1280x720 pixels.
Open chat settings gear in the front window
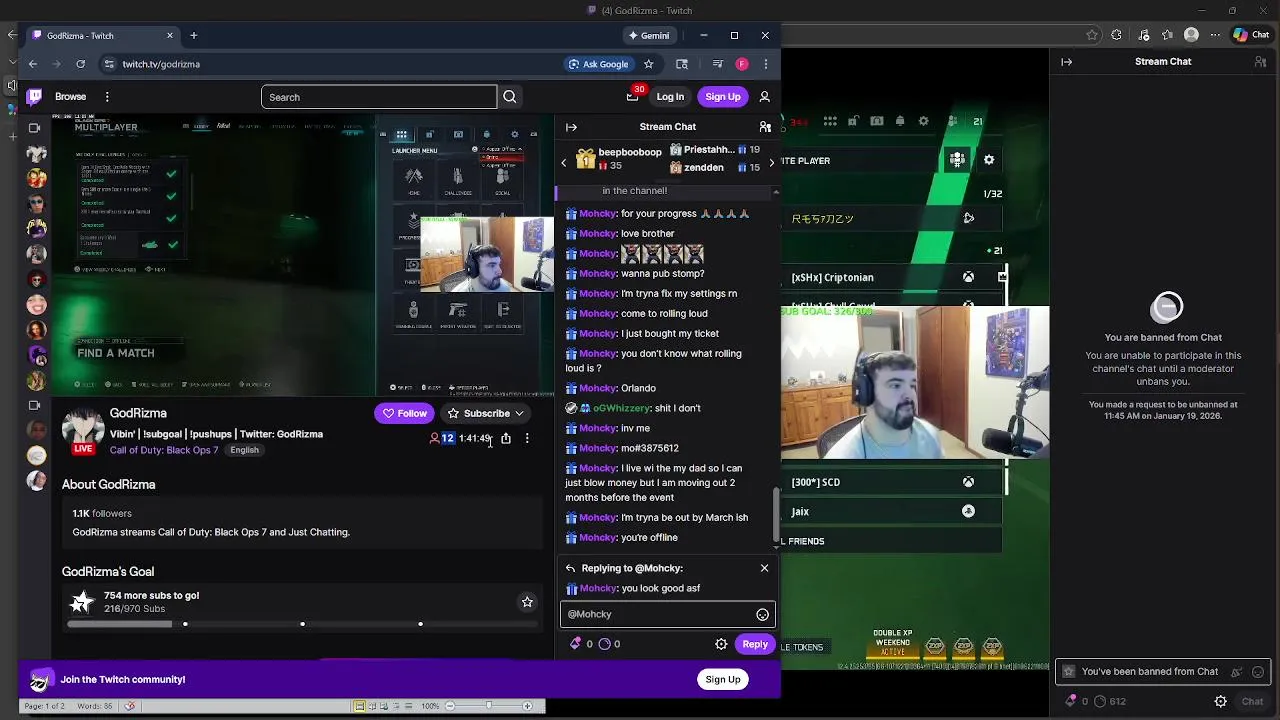pos(721,644)
